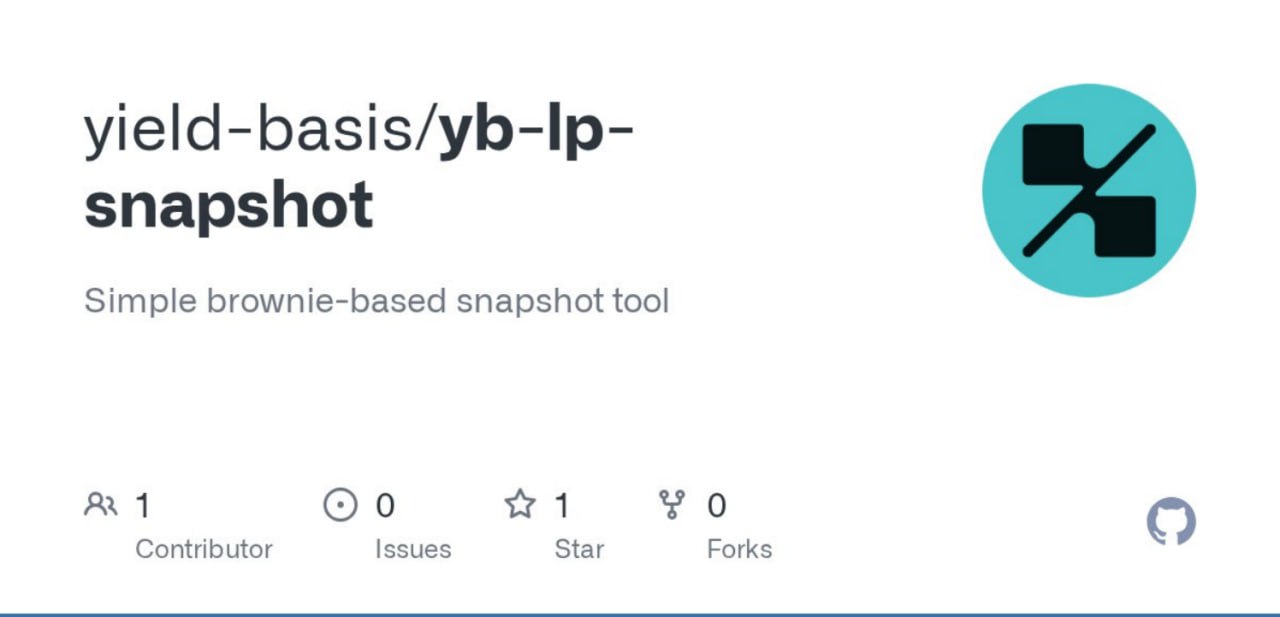Click the Issues circle-dot icon

340,505
